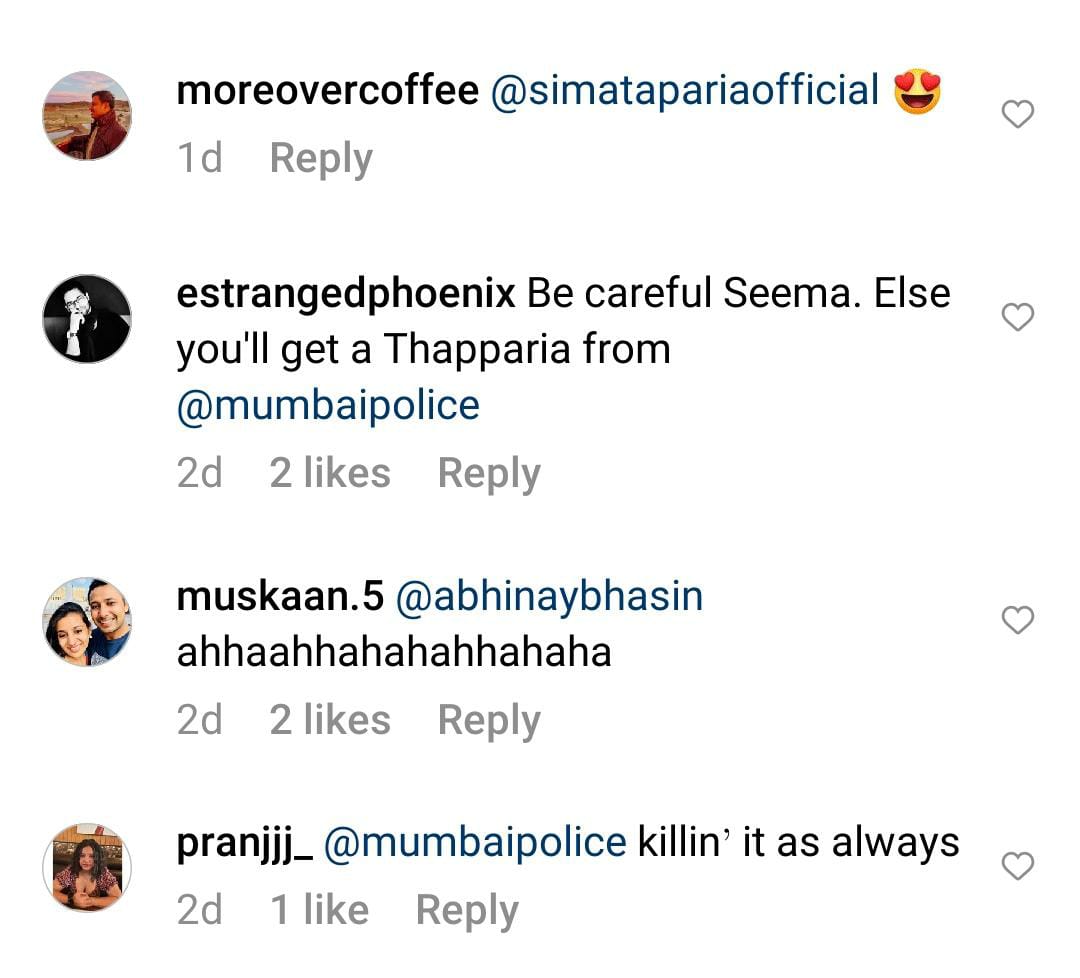This screenshot has height=978, width=1080.
Task: Reply to pranjjj_'s comment
Action: [x=467, y=910]
